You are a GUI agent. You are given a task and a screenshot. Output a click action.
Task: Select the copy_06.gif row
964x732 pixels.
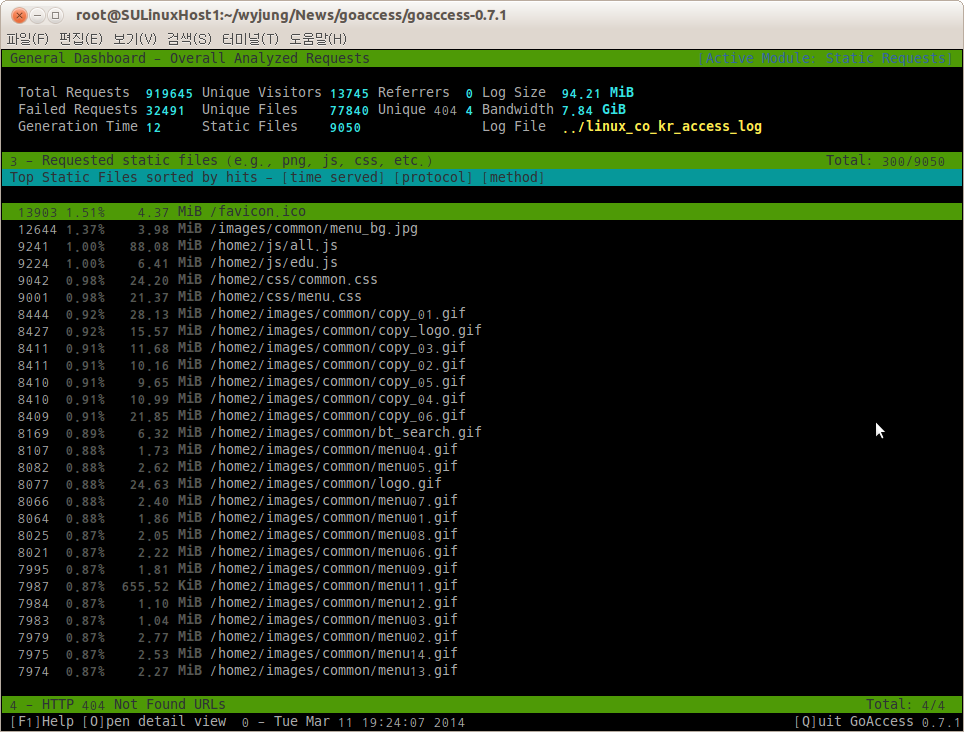pyautogui.click(x=482, y=415)
